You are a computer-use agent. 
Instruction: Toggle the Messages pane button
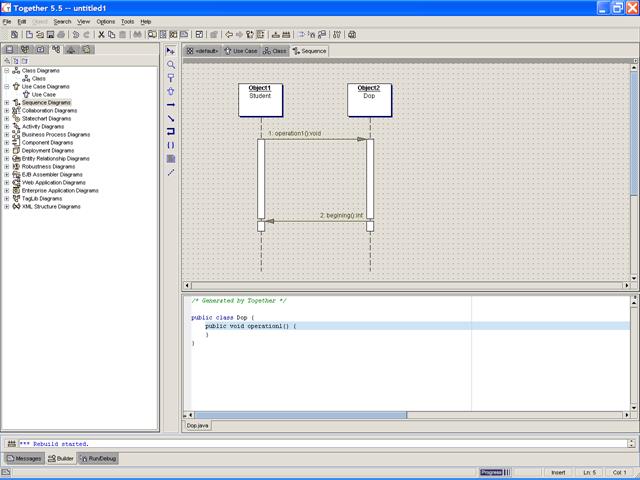(24, 458)
